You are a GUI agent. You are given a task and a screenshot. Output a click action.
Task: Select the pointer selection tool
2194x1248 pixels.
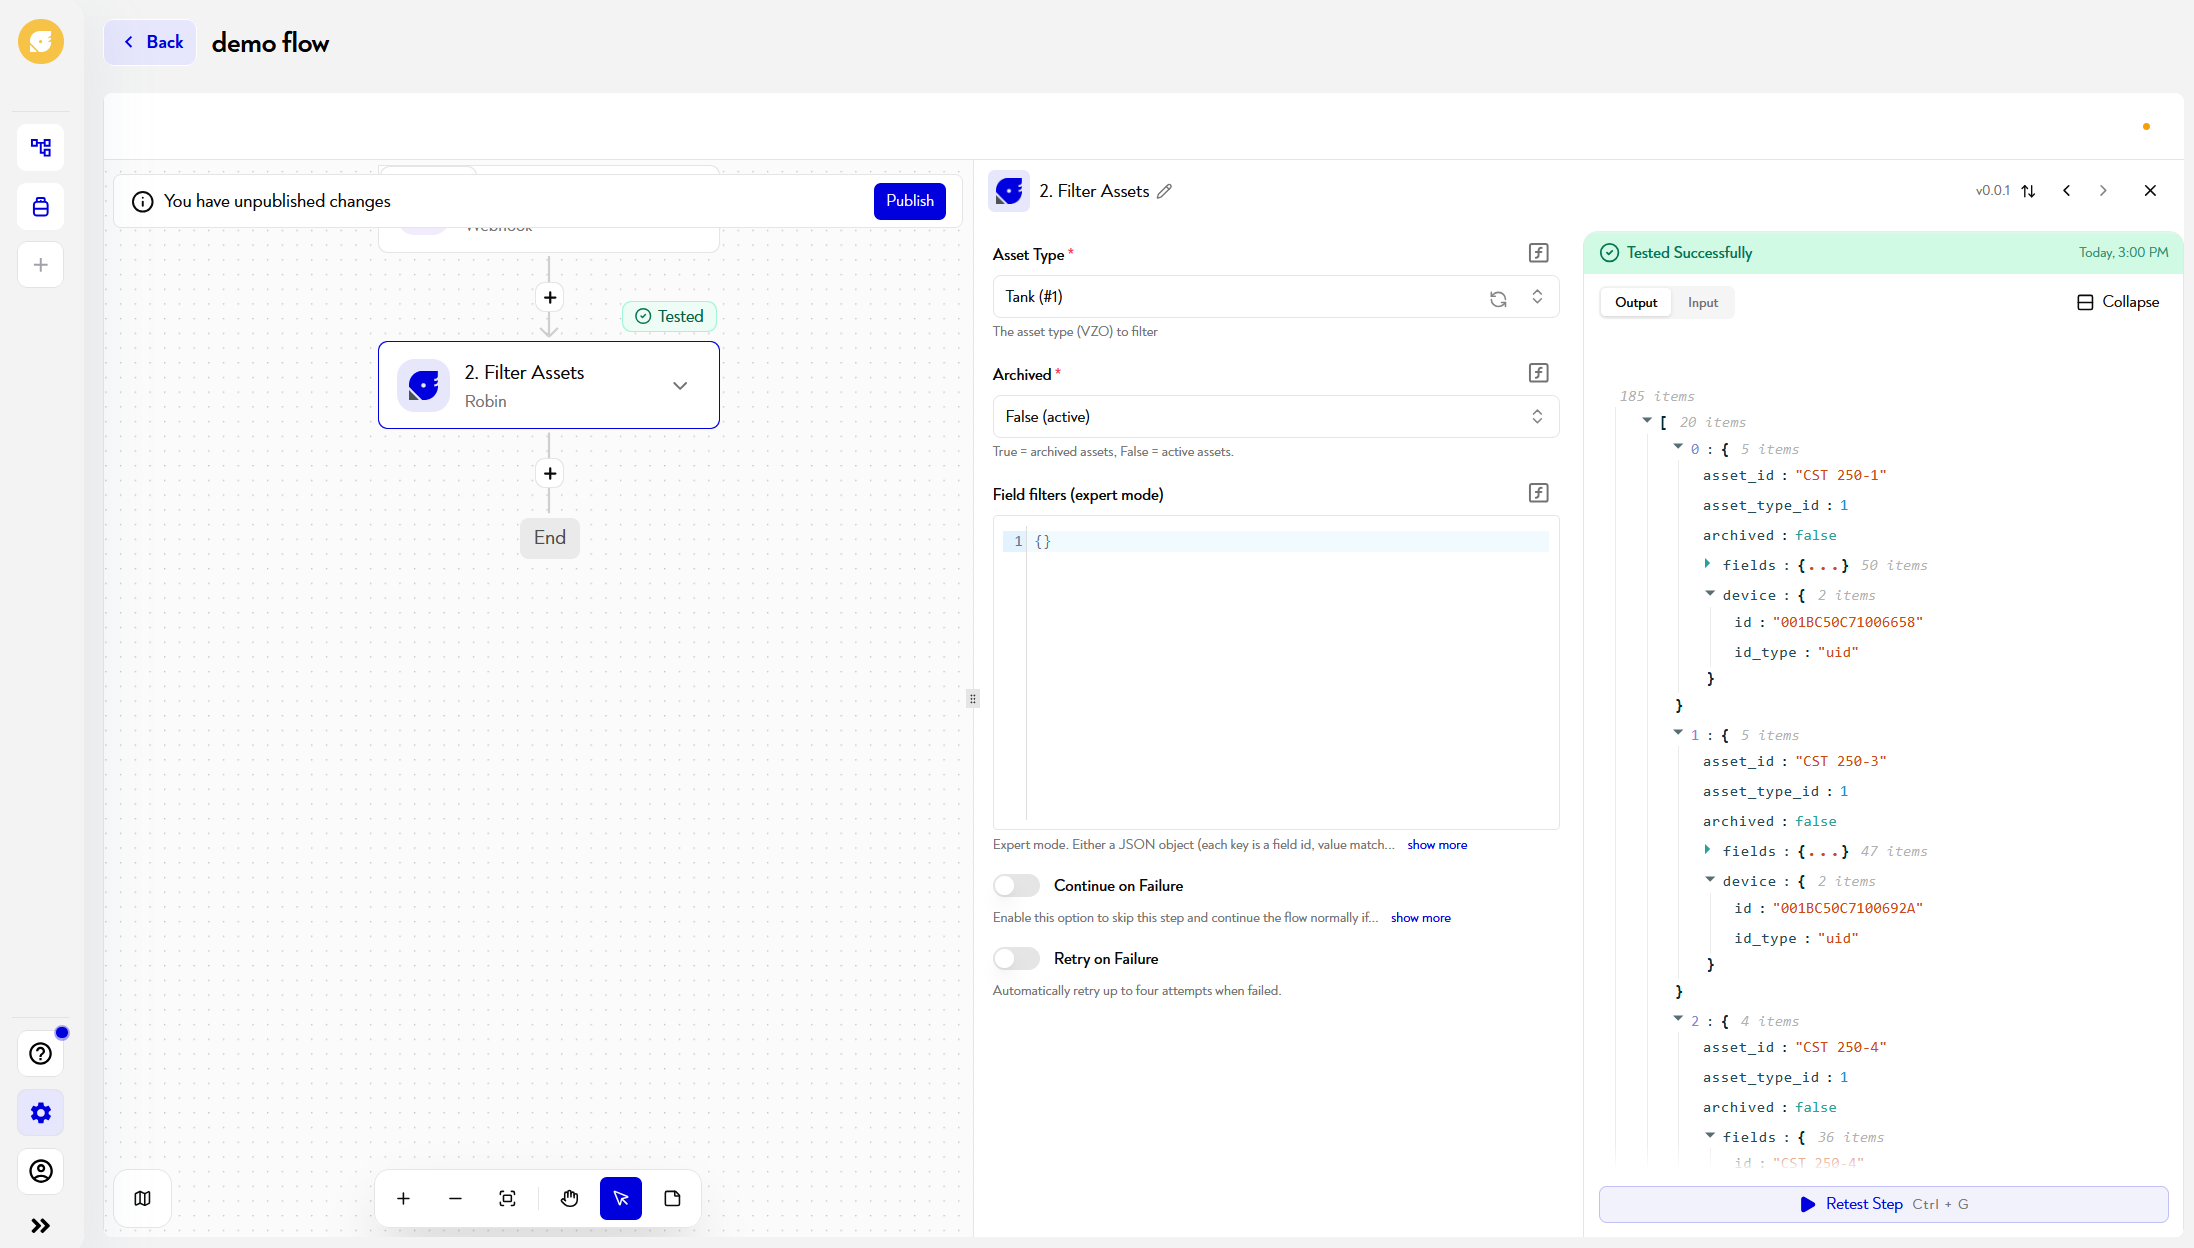621,1198
